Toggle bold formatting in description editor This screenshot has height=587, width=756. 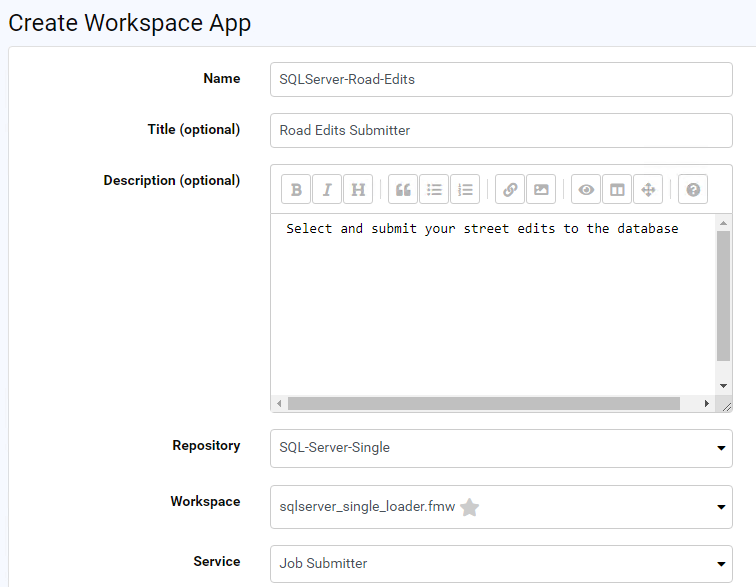[x=296, y=189]
